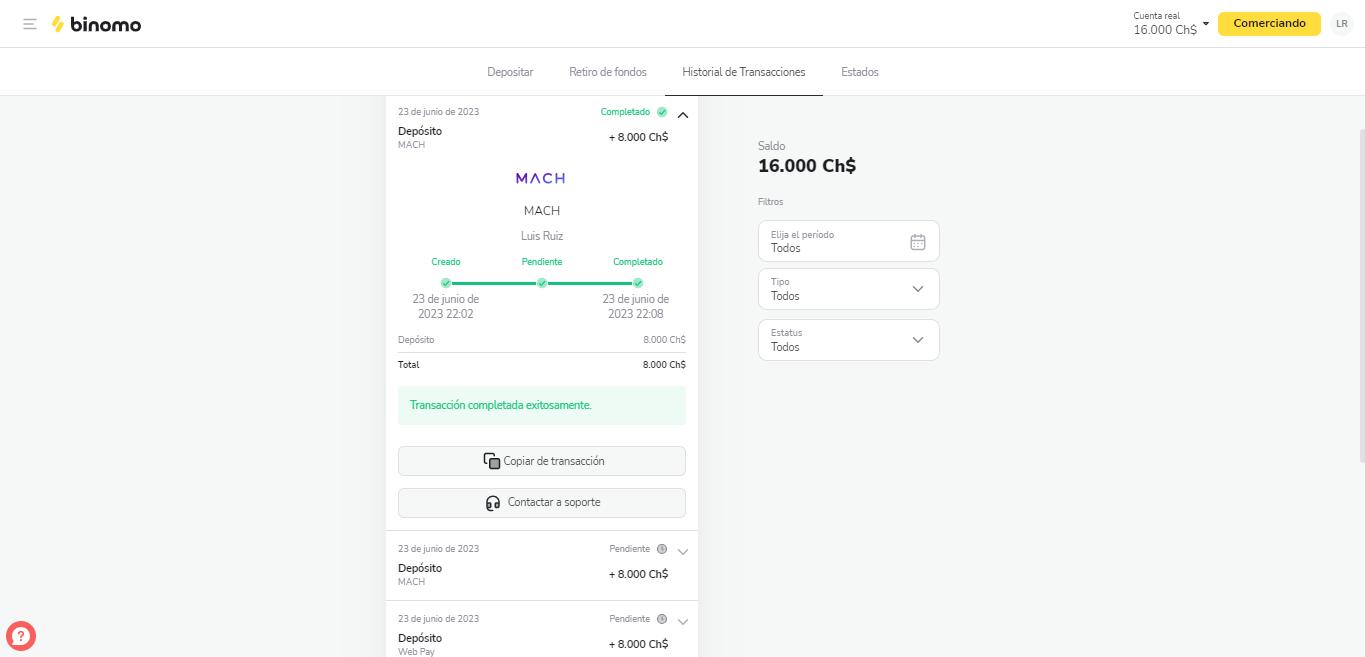Image resolution: width=1365 pixels, height=657 pixels.
Task: Open the LR user avatar
Action: point(1341,24)
